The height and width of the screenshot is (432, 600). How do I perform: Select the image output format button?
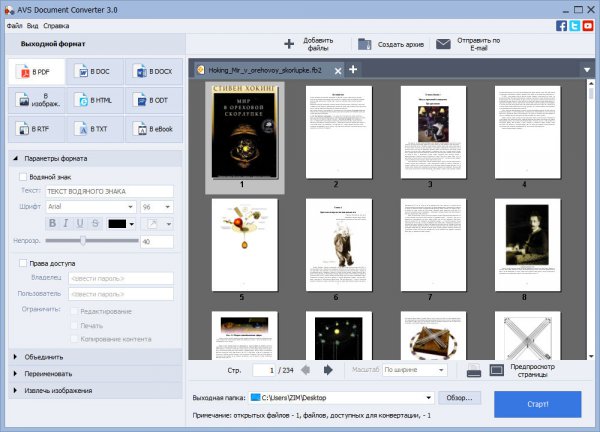pyautogui.click(x=37, y=100)
